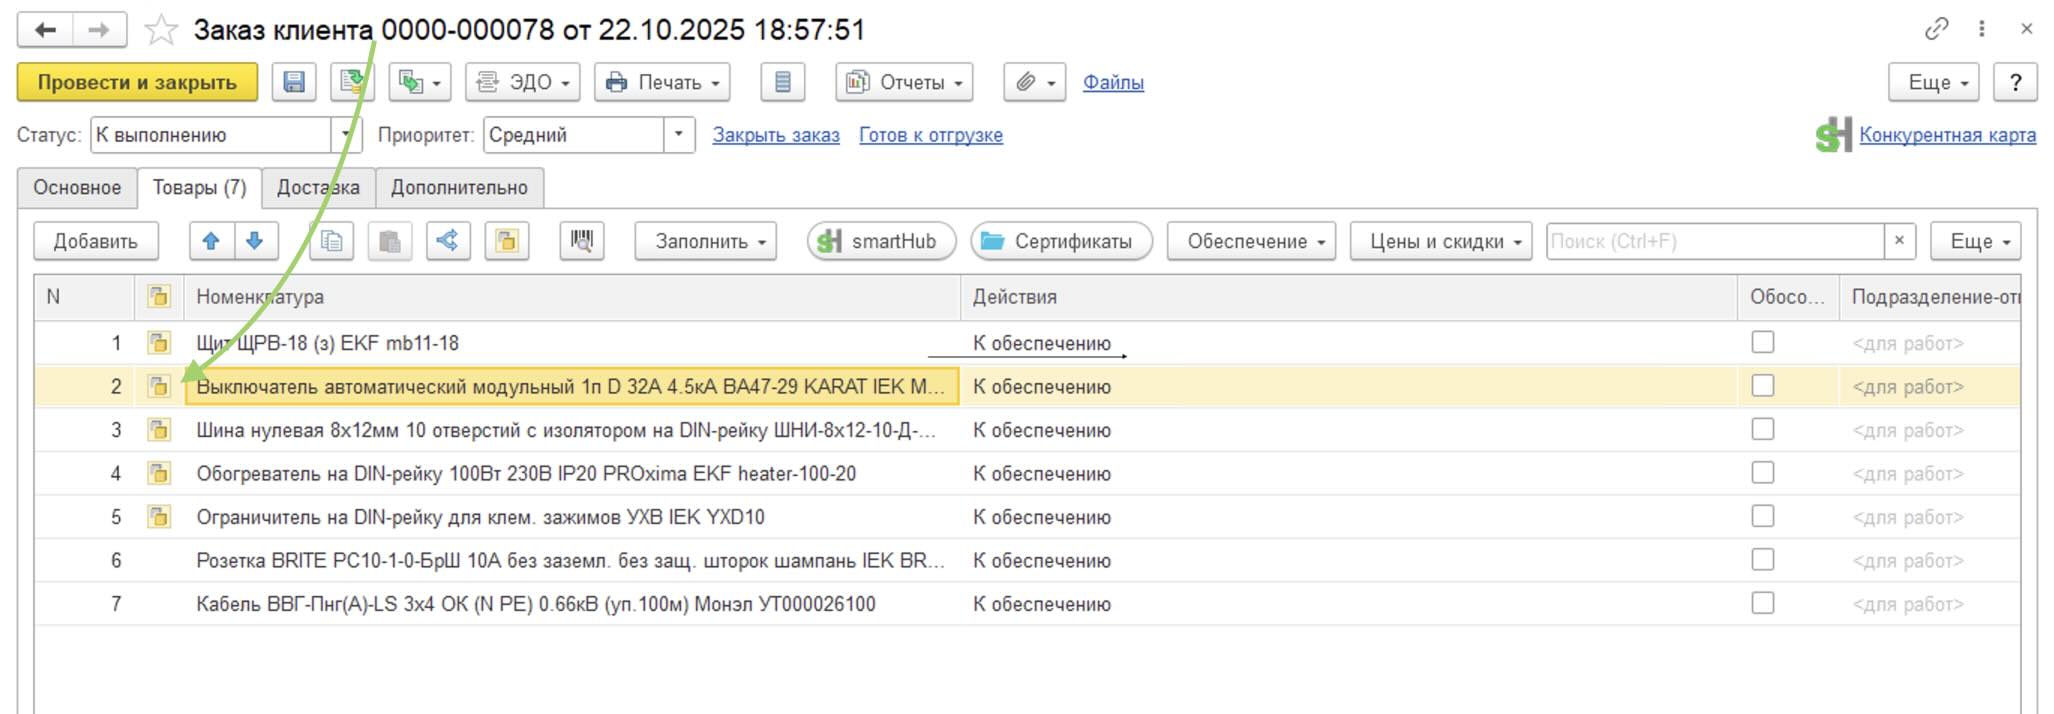
Task: Clear search with the x button
Action: (x=1899, y=241)
